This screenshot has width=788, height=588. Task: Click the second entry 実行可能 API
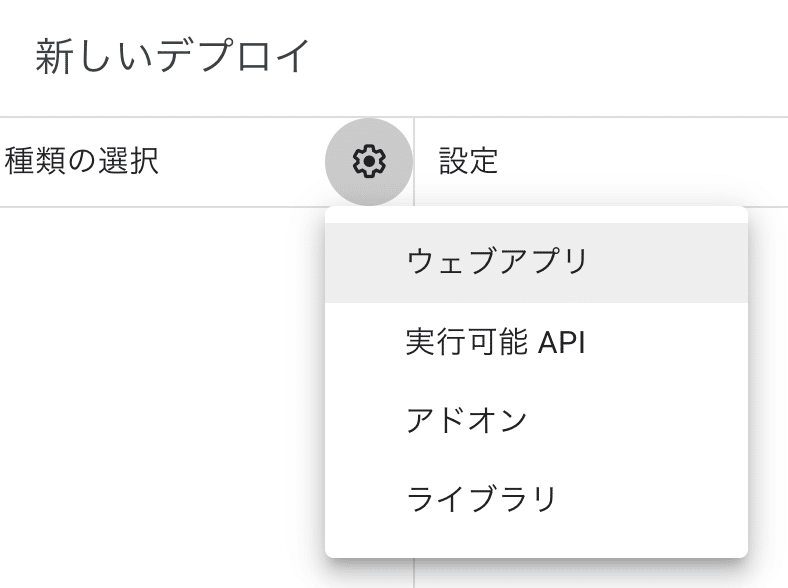pyautogui.click(x=536, y=342)
